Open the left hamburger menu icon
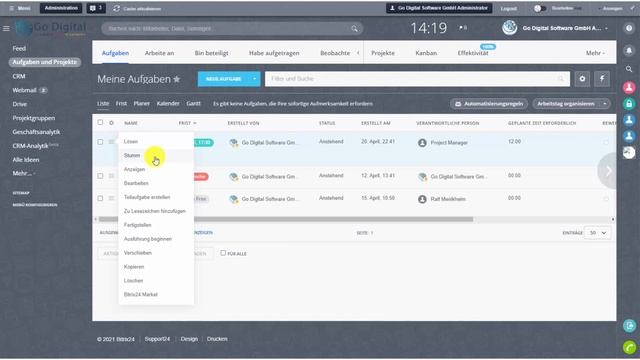 tap(6, 29)
